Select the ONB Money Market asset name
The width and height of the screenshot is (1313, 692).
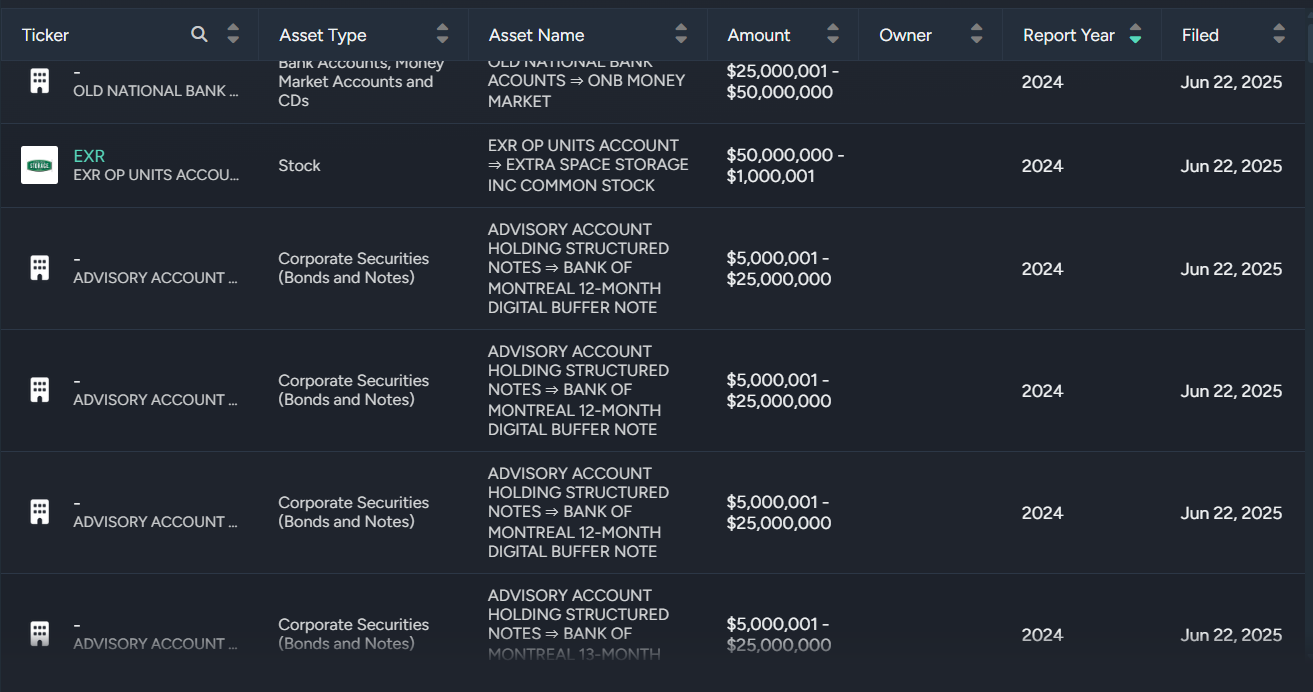pos(587,82)
